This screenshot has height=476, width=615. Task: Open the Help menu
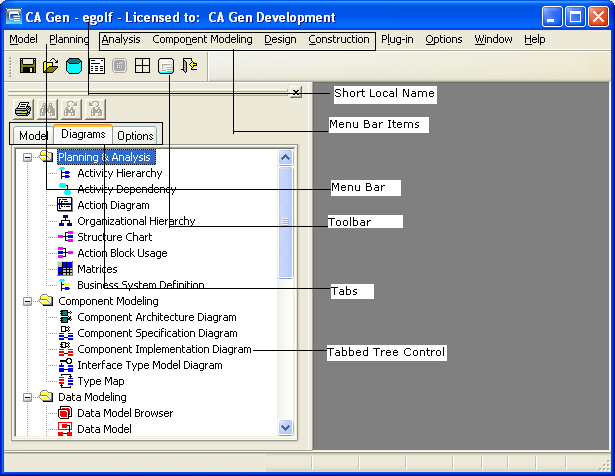(x=535, y=39)
